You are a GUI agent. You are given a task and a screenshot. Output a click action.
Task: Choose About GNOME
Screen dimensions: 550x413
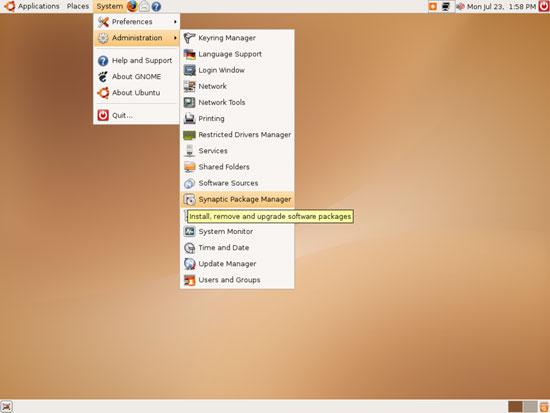pos(137,76)
